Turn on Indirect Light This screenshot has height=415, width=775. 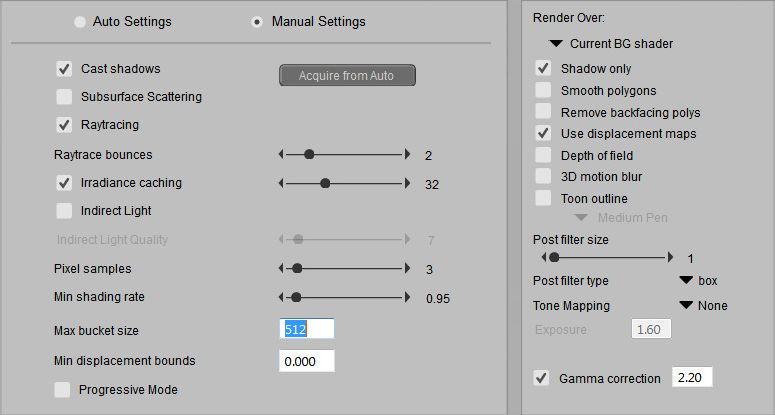coord(64,211)
